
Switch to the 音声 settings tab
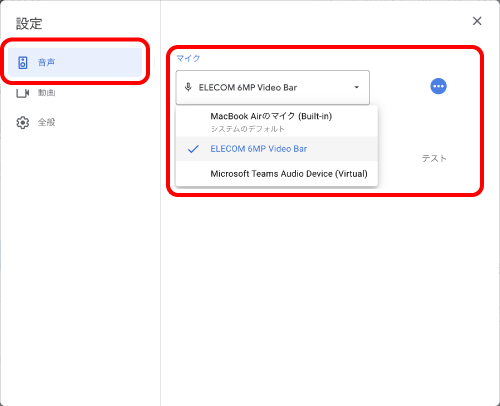click(75, 62)
